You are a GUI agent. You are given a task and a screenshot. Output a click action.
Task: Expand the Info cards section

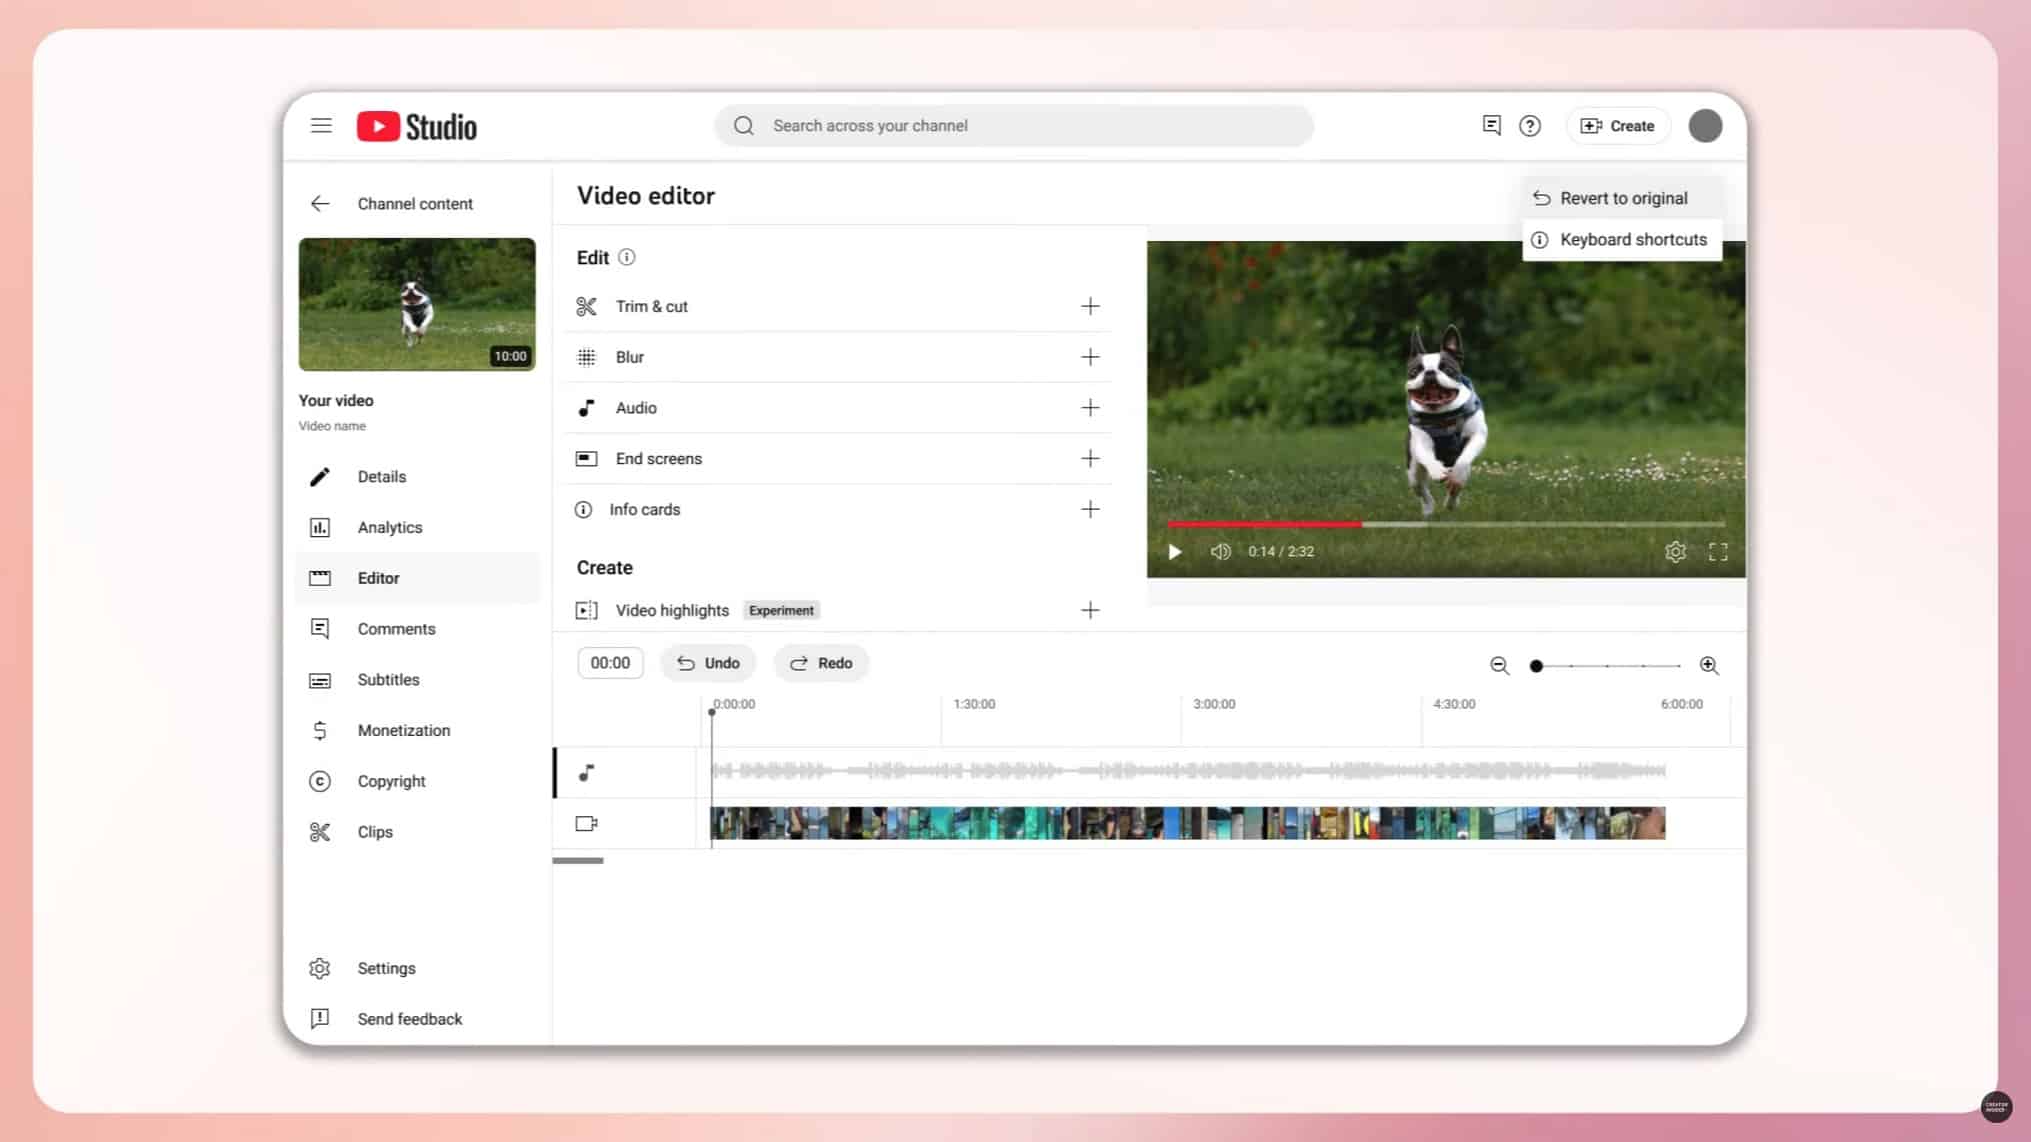point(1090,509)
